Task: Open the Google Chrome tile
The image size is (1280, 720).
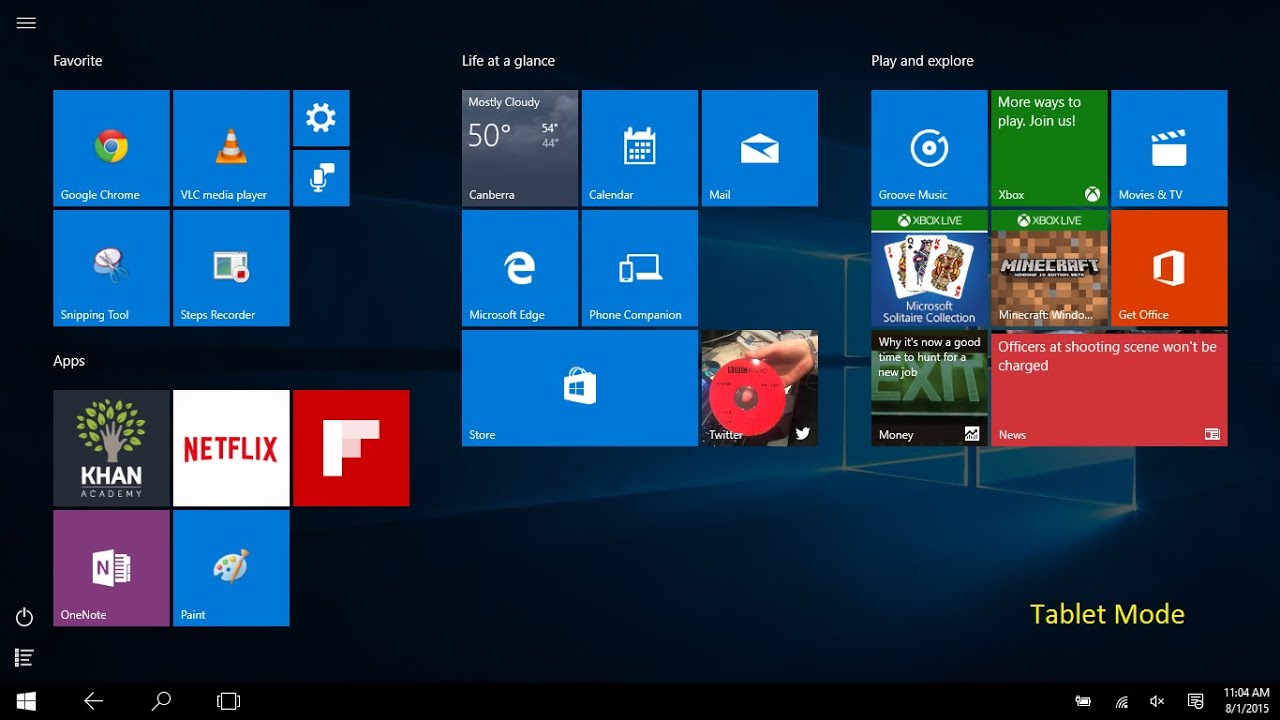Action: [111, 148]
